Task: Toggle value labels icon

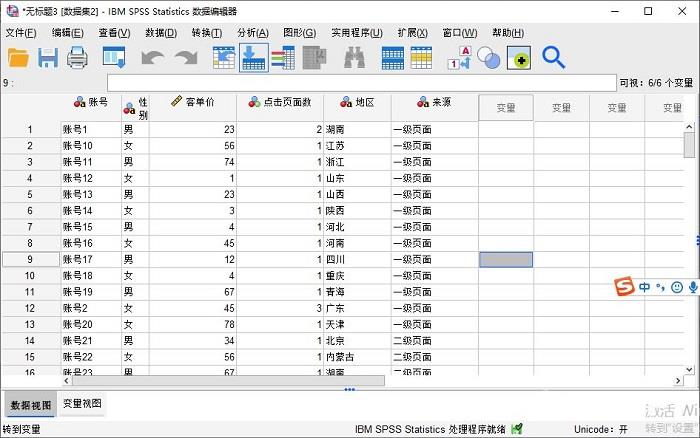Action: click(460, 58)
